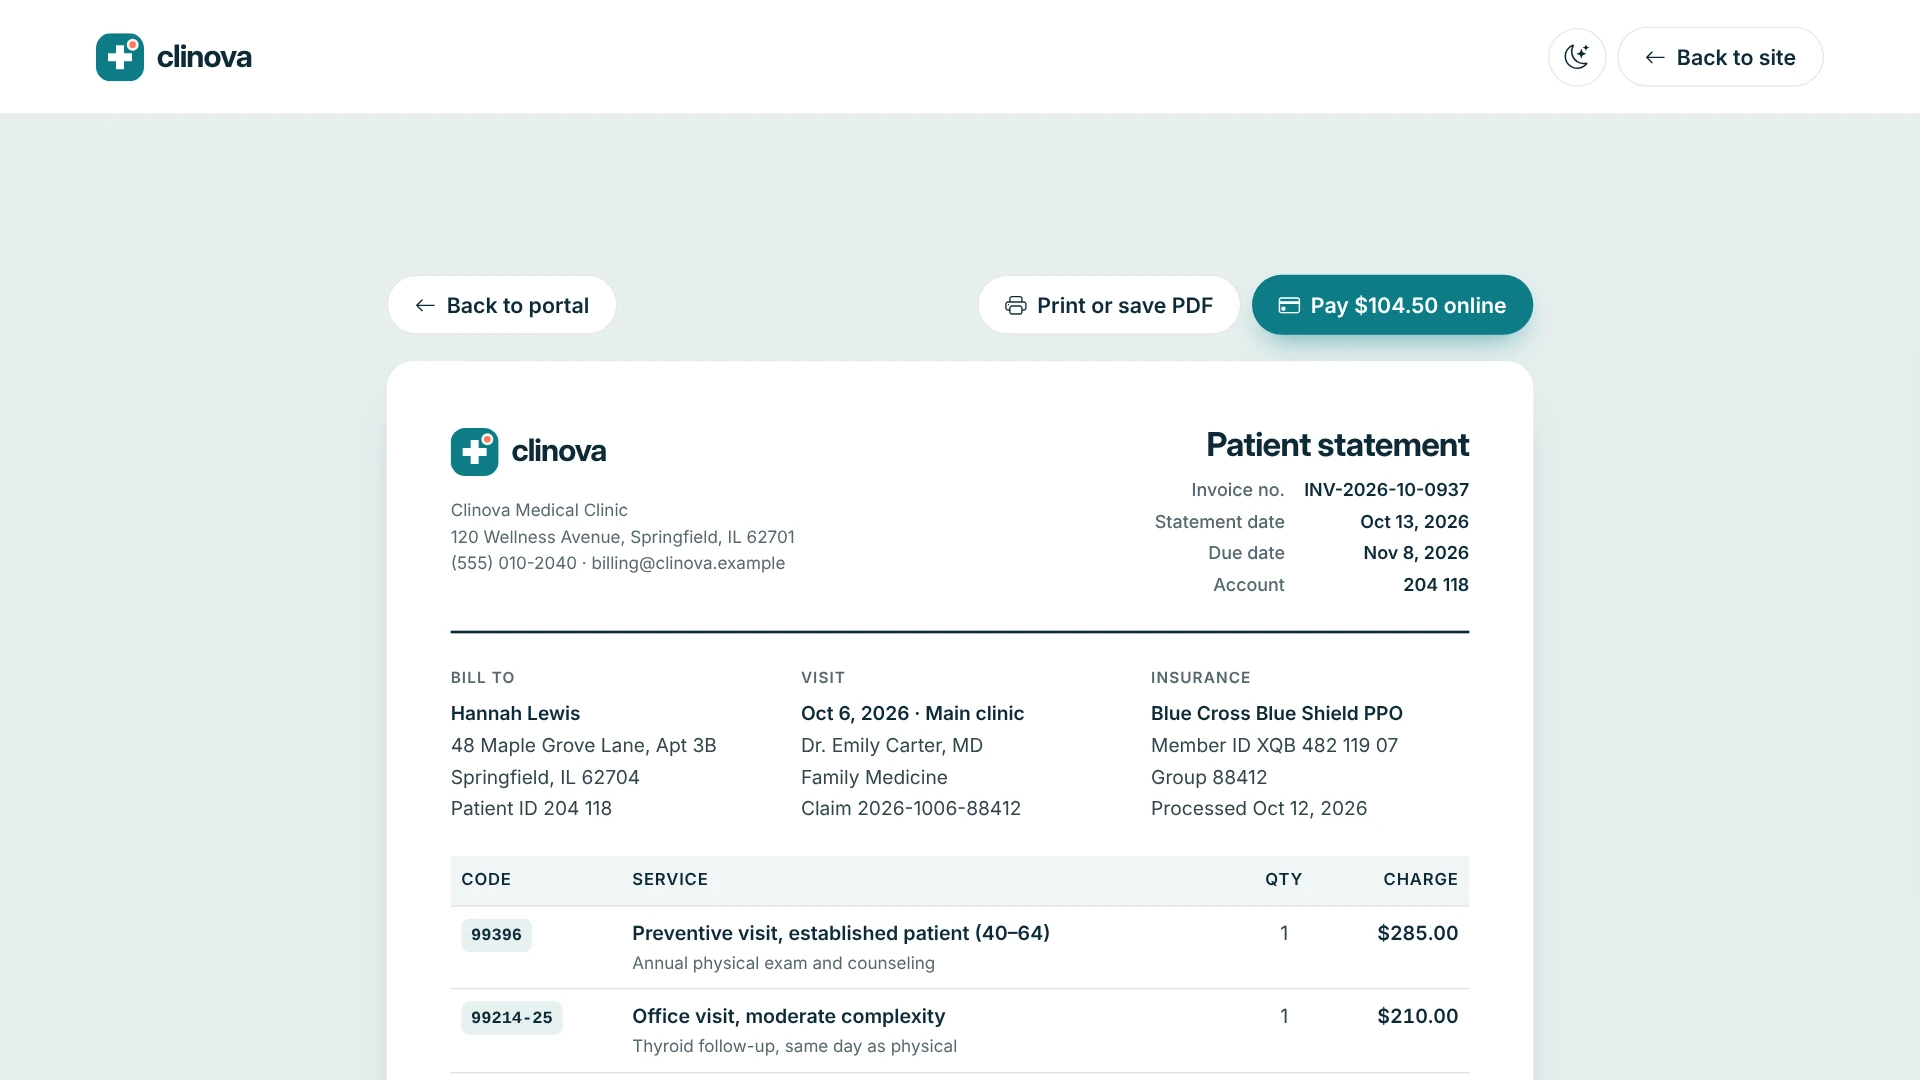This screenshot has width=1920, height=1080.
Task: Click the code badge 99396
Action: tap(496, 935)
